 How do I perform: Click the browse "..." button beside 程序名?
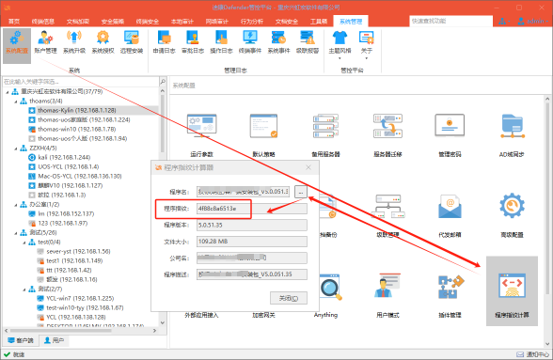pos(300,192)
